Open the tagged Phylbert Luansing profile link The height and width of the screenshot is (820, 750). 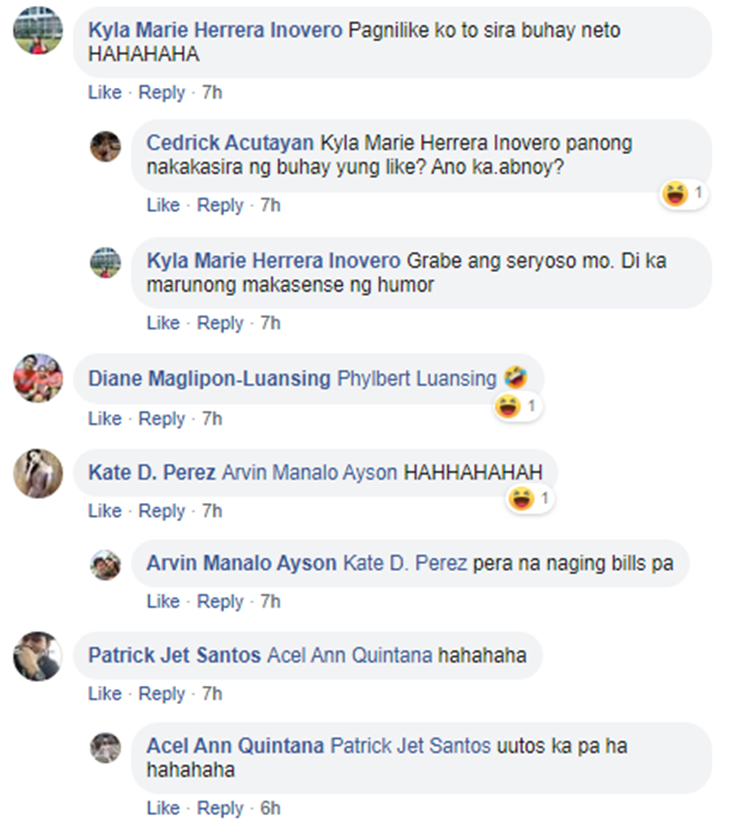click(417, 379)
